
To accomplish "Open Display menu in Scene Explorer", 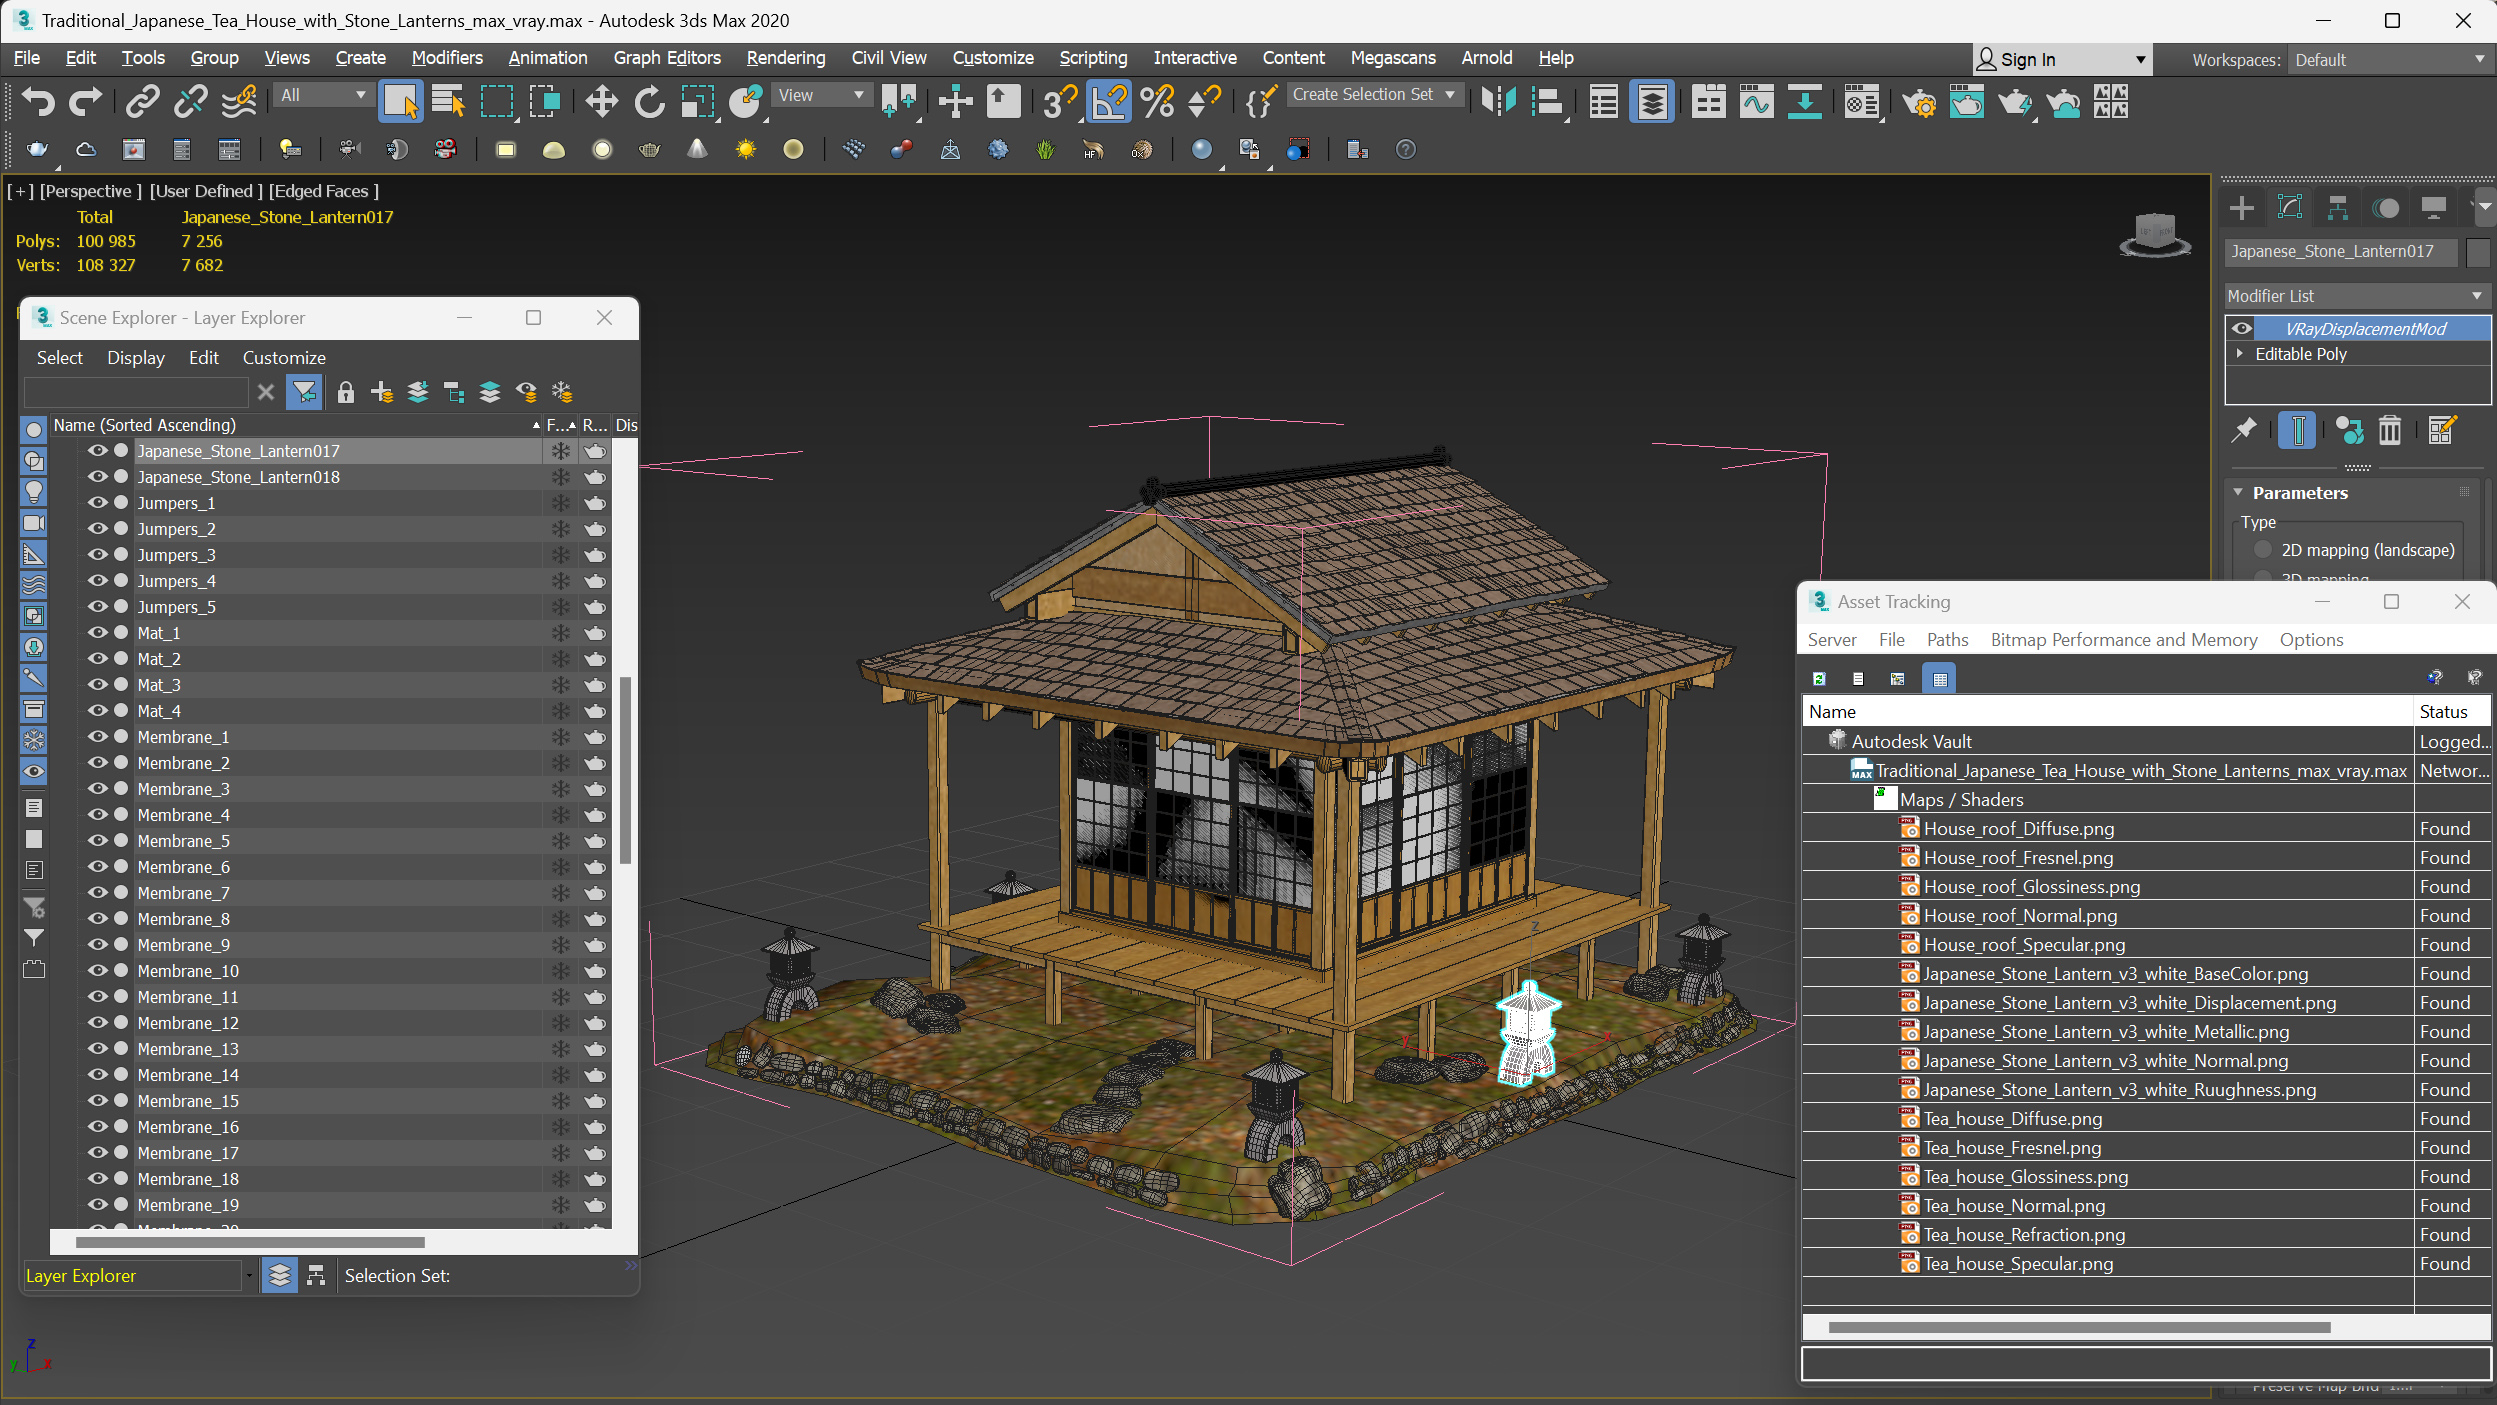I will pos(136,358).
